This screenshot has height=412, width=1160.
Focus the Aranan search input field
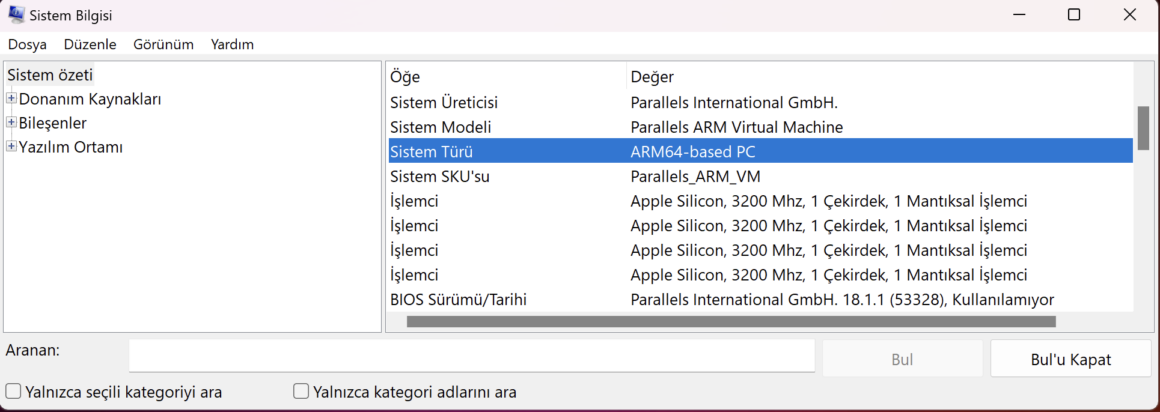pos(471,356)
